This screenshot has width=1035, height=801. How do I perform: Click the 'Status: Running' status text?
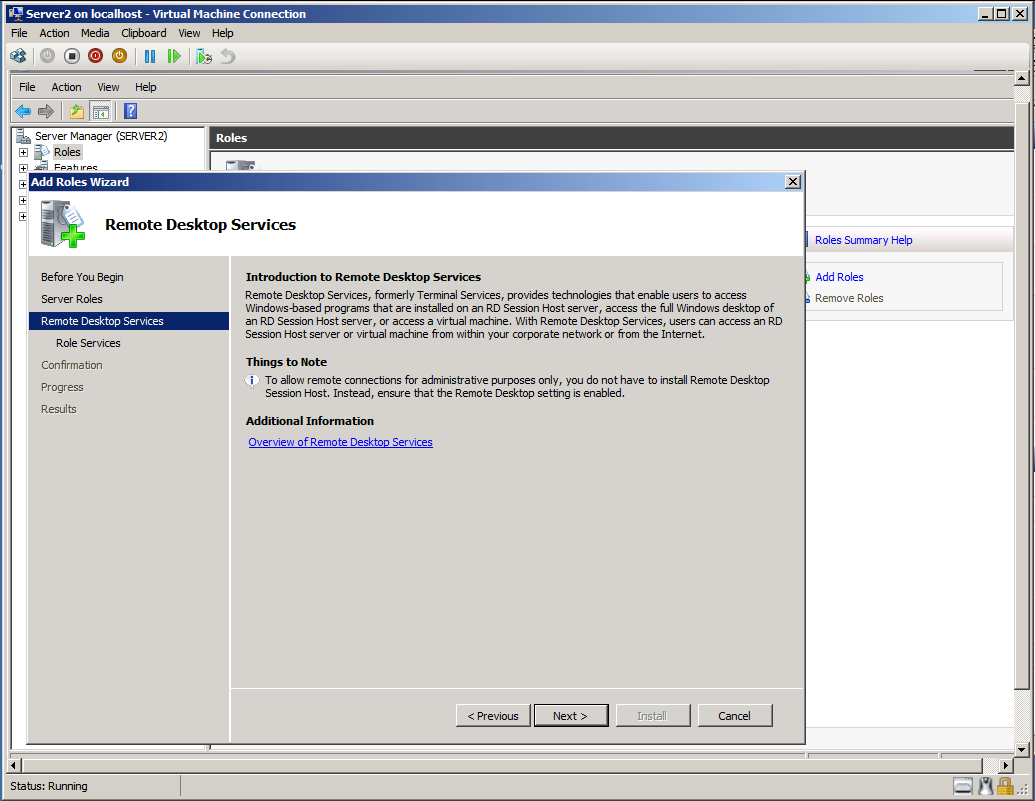tap(49, 786)
